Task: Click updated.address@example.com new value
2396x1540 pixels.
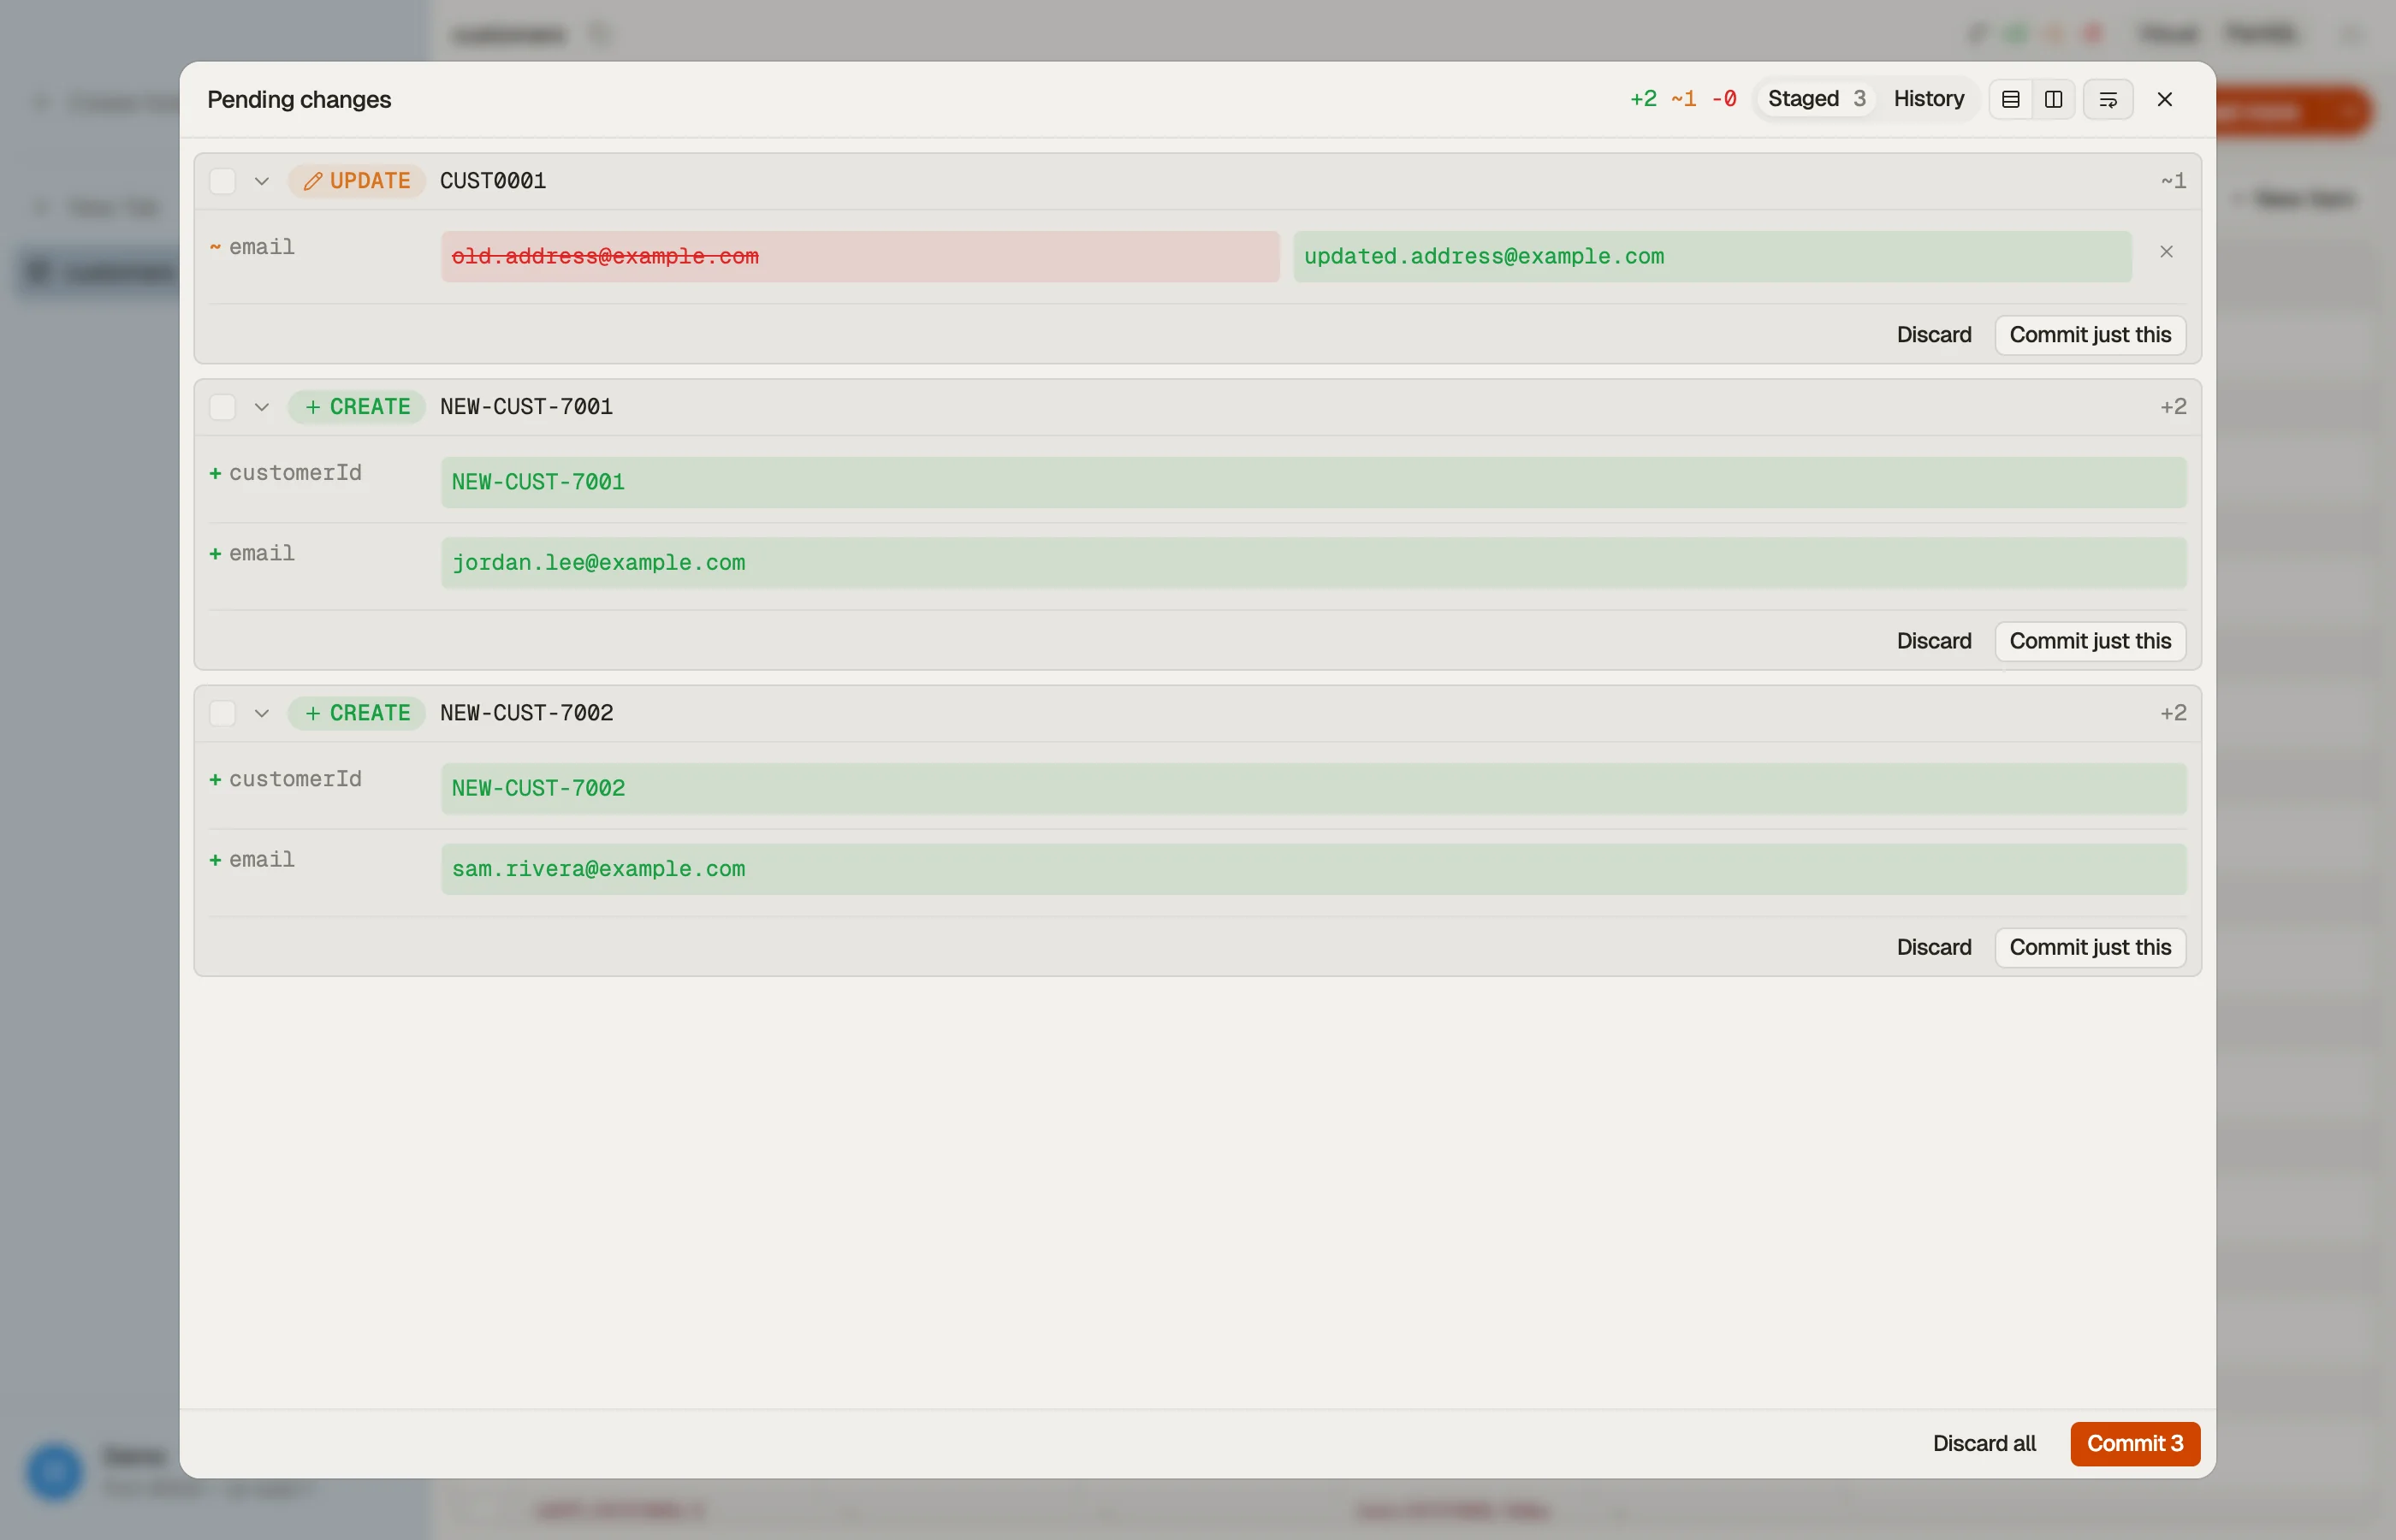Action: (x=1712, y=257)
